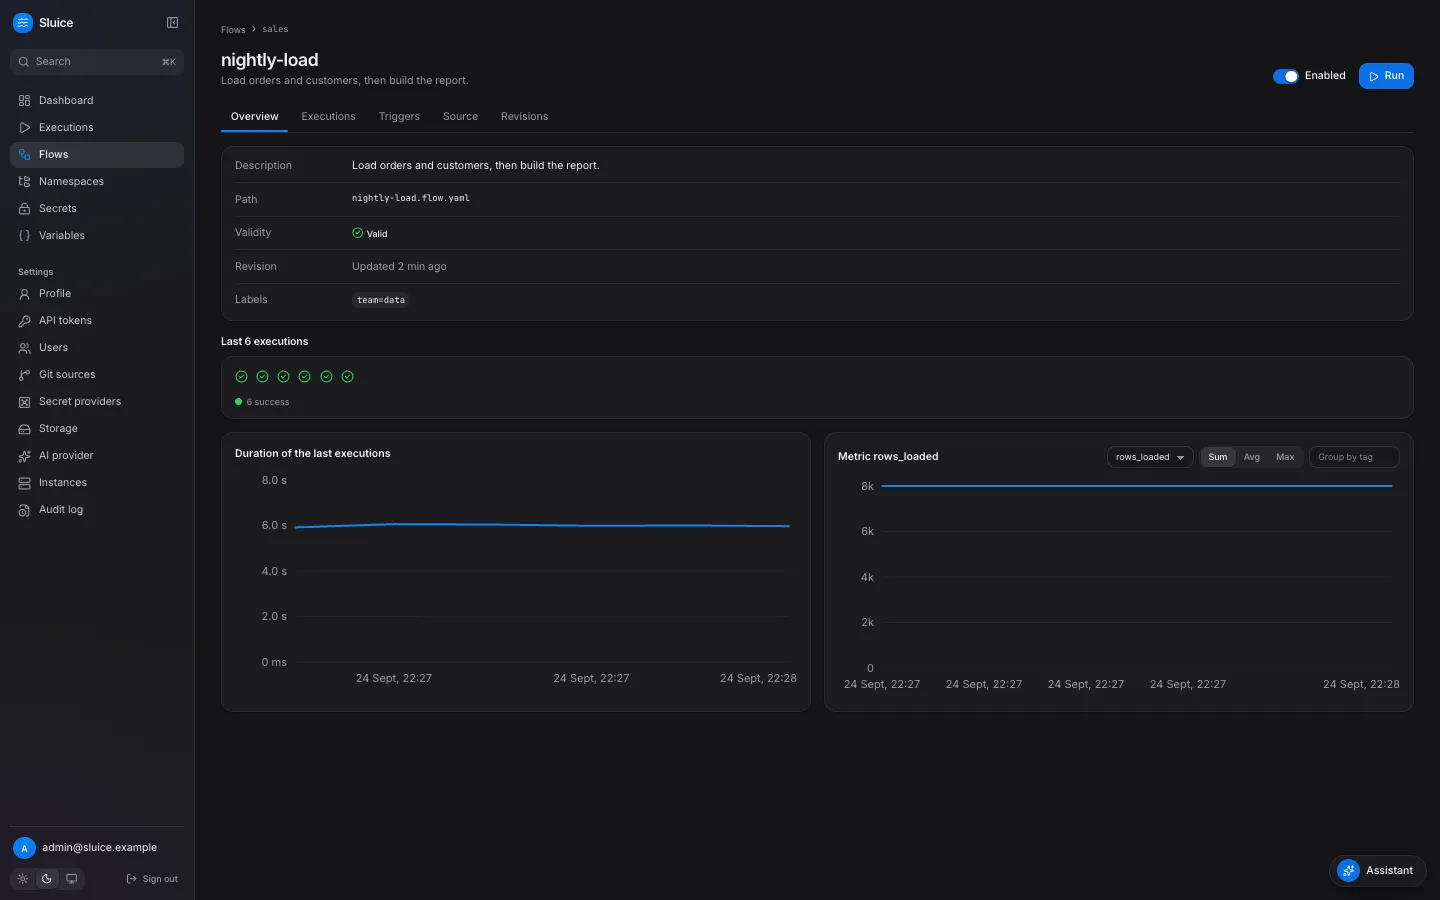Viewport: 1440px width, 900px height.
Task: Focus the Search field in the sidebar
Action: (97, 62)
